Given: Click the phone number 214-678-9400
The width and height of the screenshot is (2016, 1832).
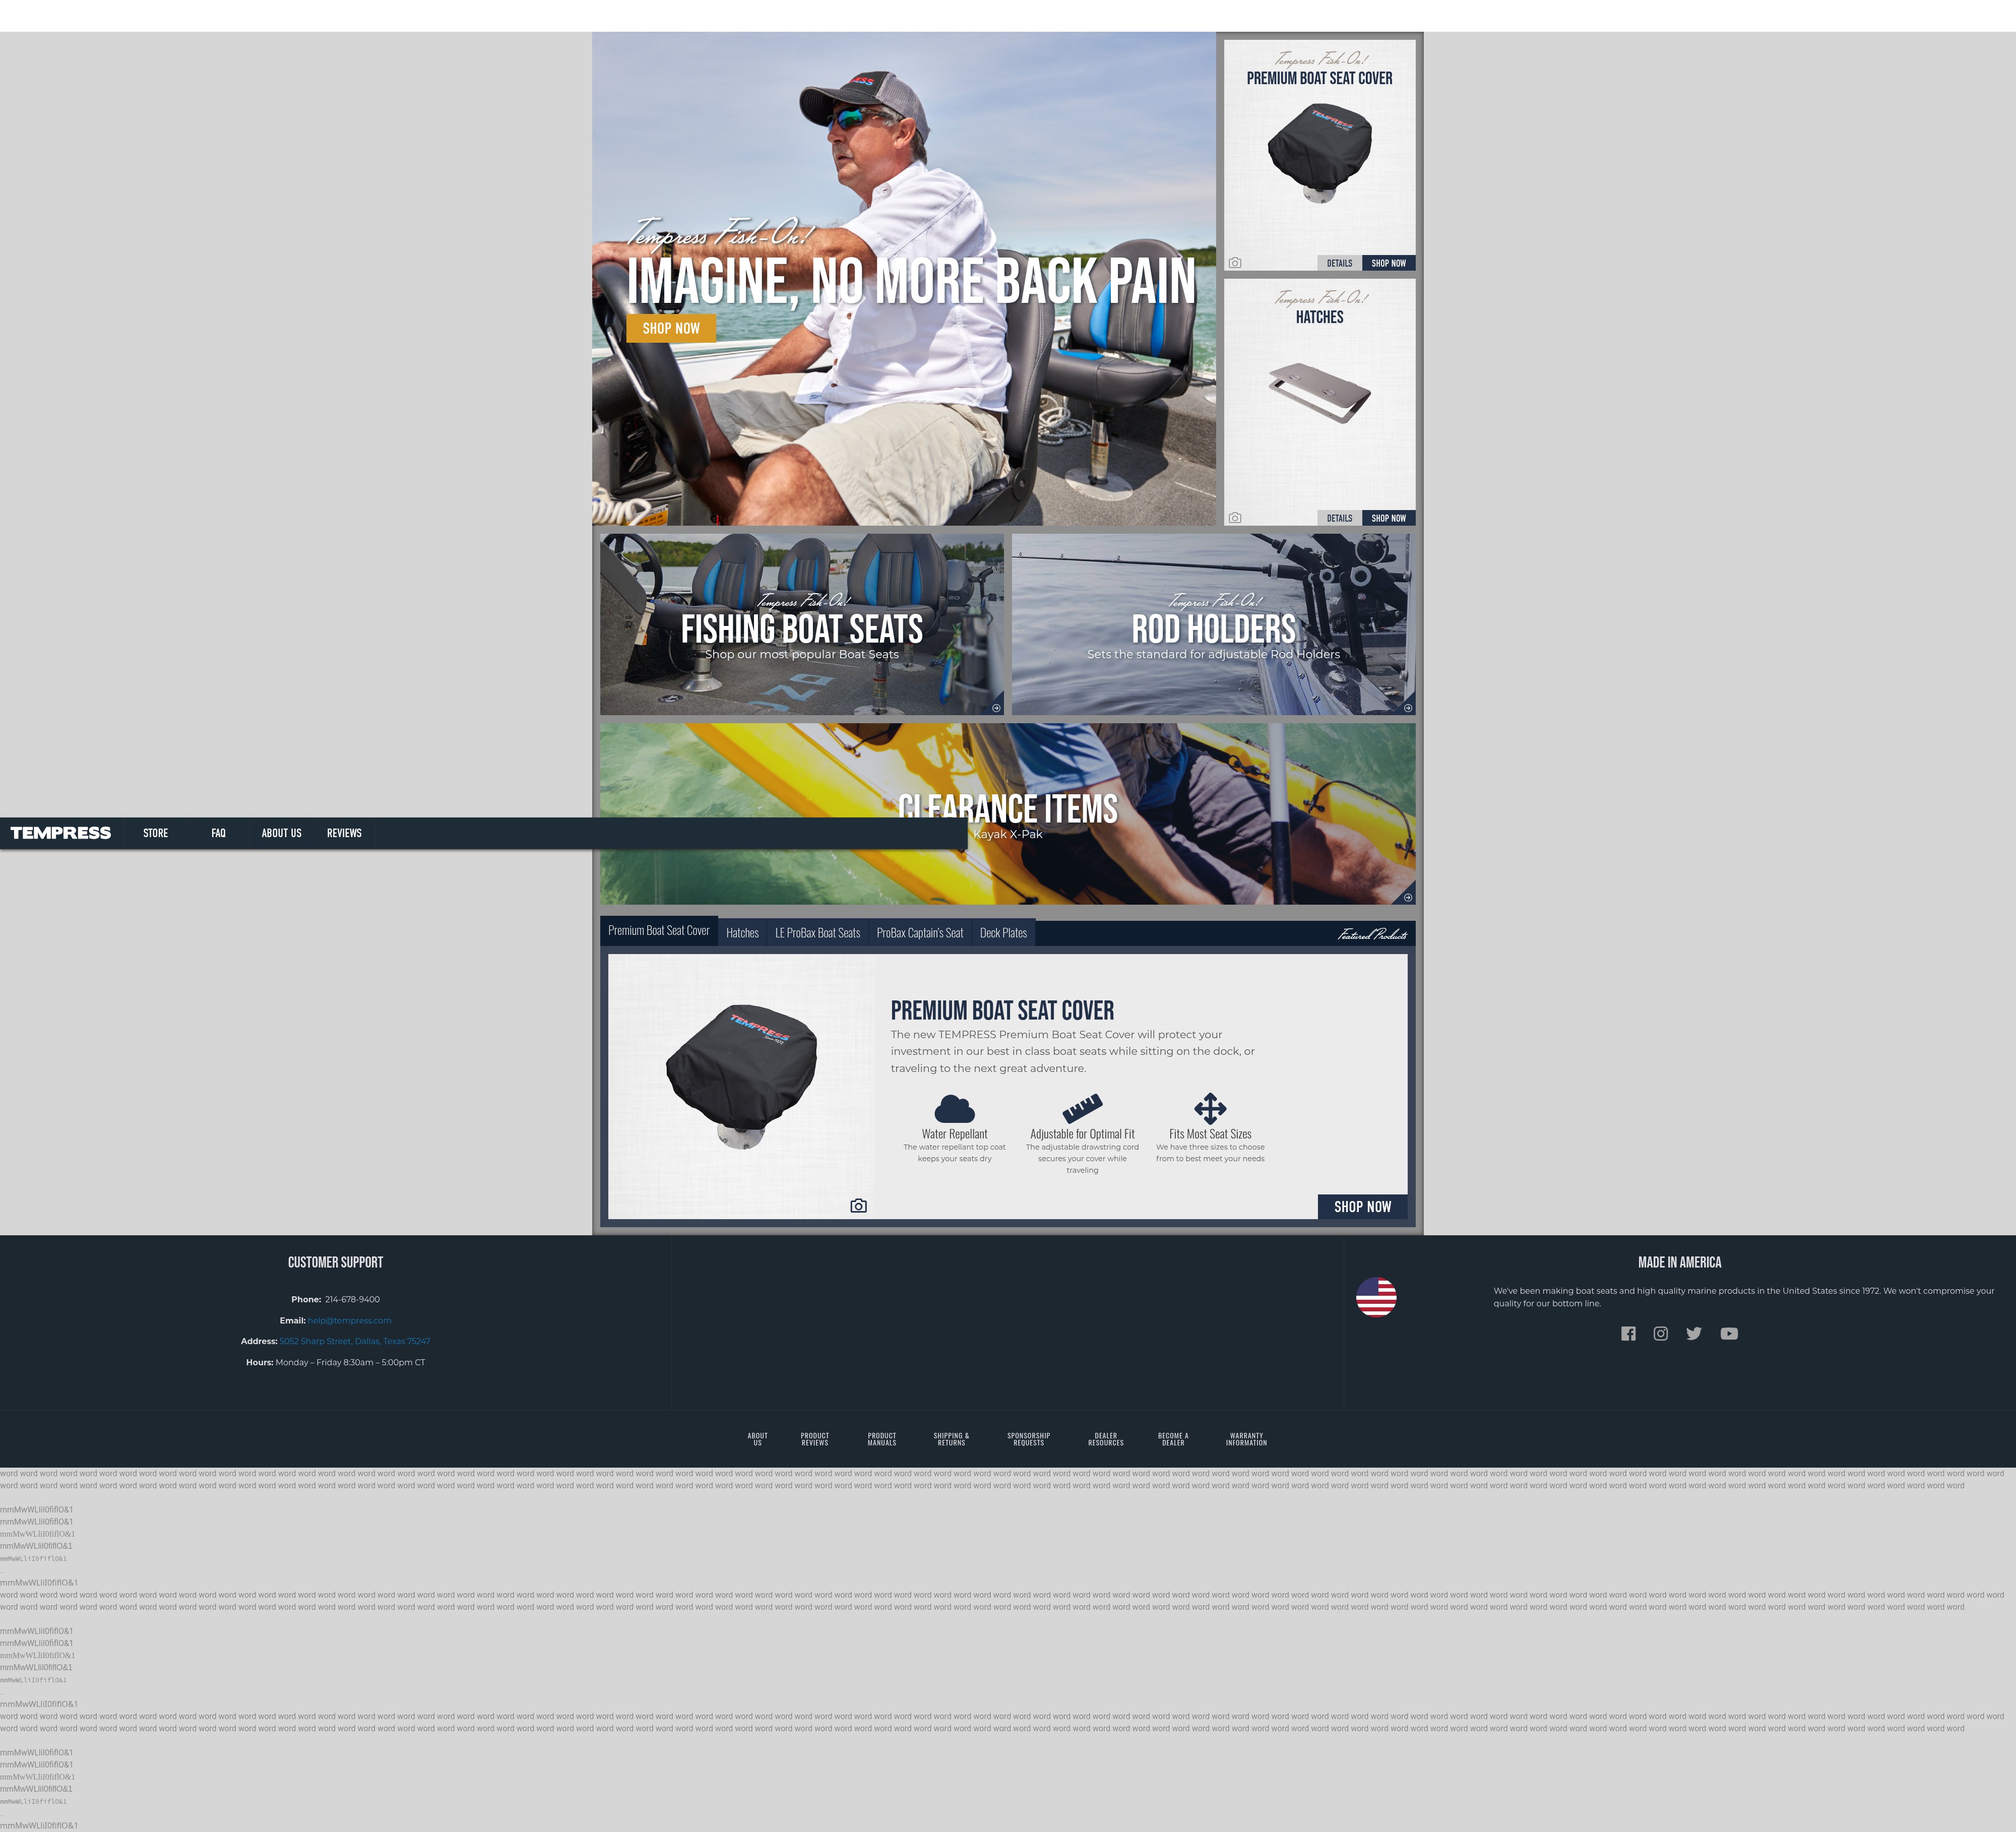Looking at the screenshot, I should (352, 1299).
